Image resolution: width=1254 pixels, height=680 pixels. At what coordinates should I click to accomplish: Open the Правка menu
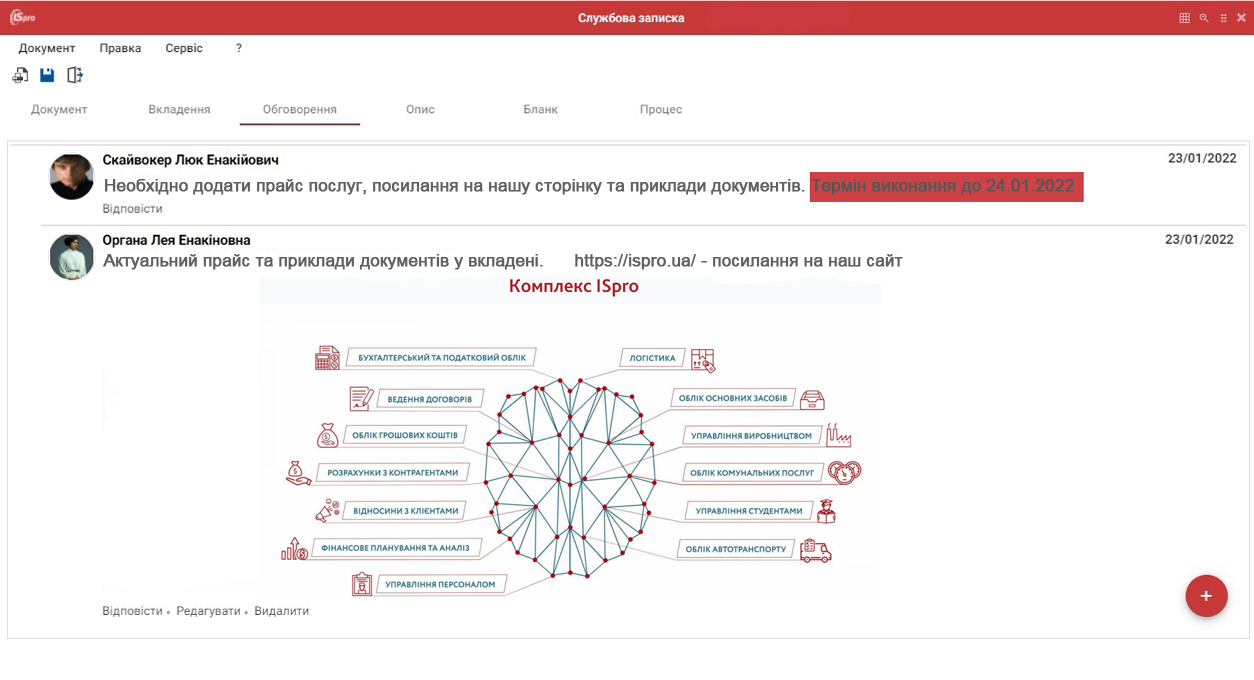point(120,48)
